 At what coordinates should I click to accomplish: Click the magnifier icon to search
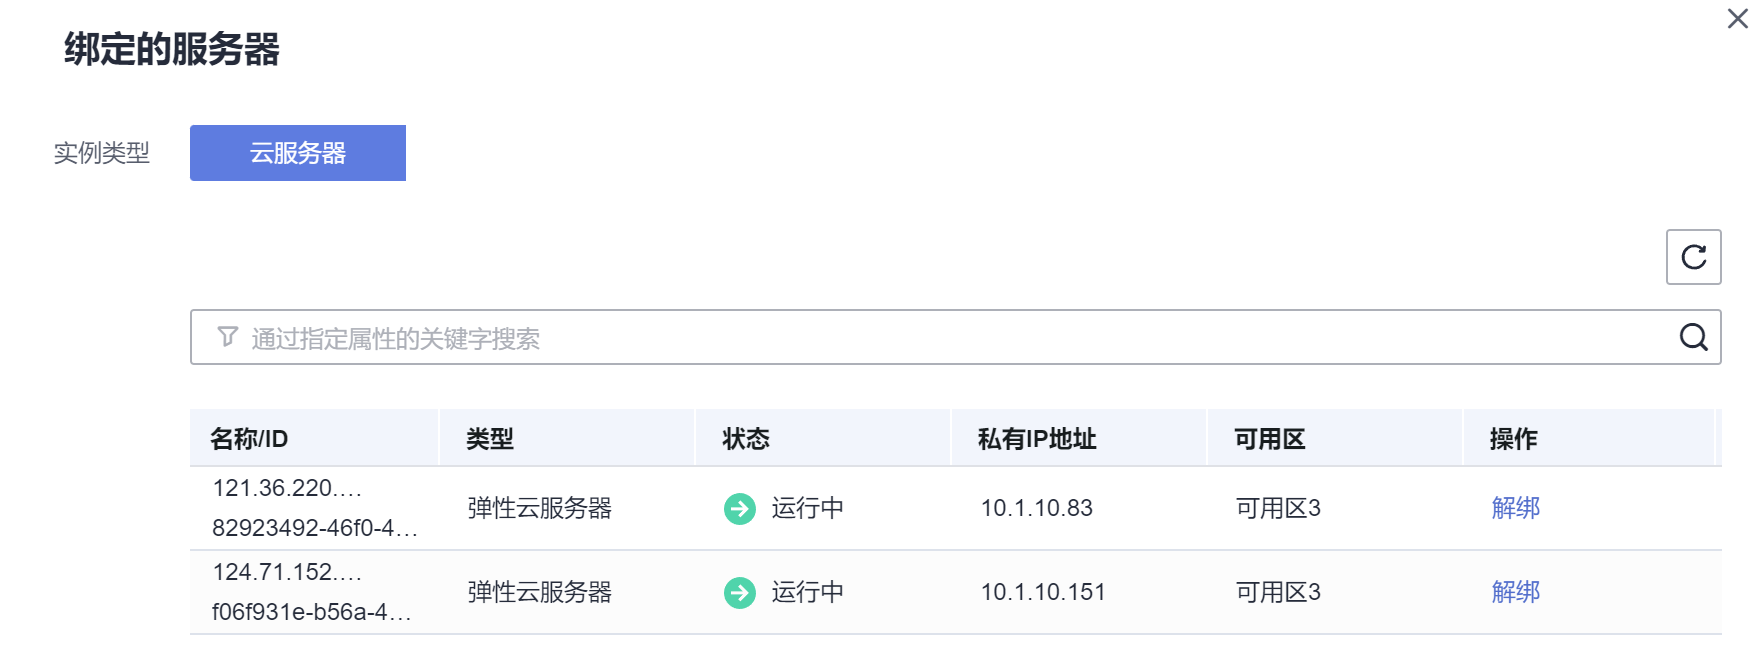[1693, 337]
